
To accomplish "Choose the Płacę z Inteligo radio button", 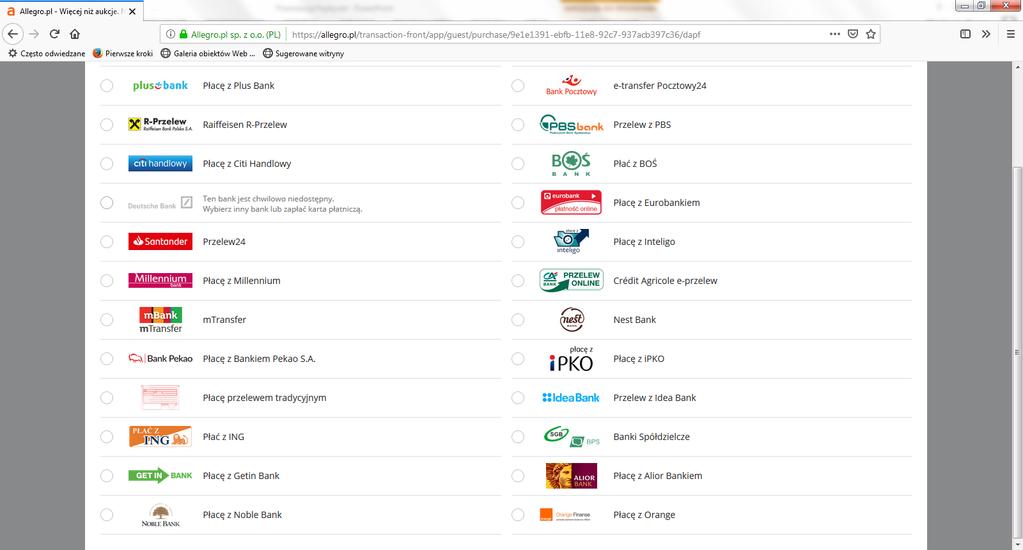I will [518, 241].
